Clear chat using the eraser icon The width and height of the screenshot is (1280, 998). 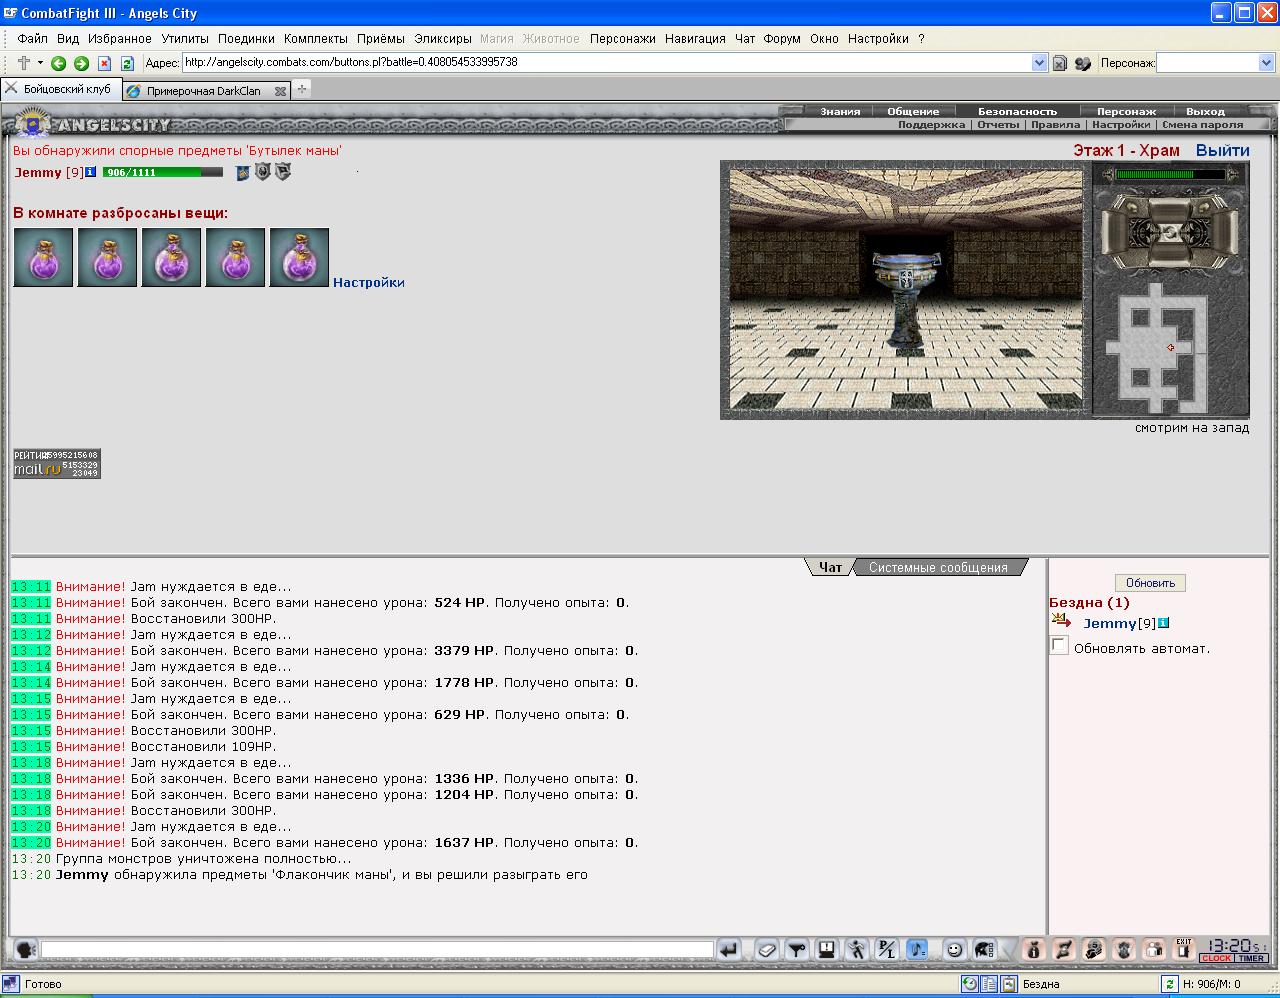click(767, 949)
